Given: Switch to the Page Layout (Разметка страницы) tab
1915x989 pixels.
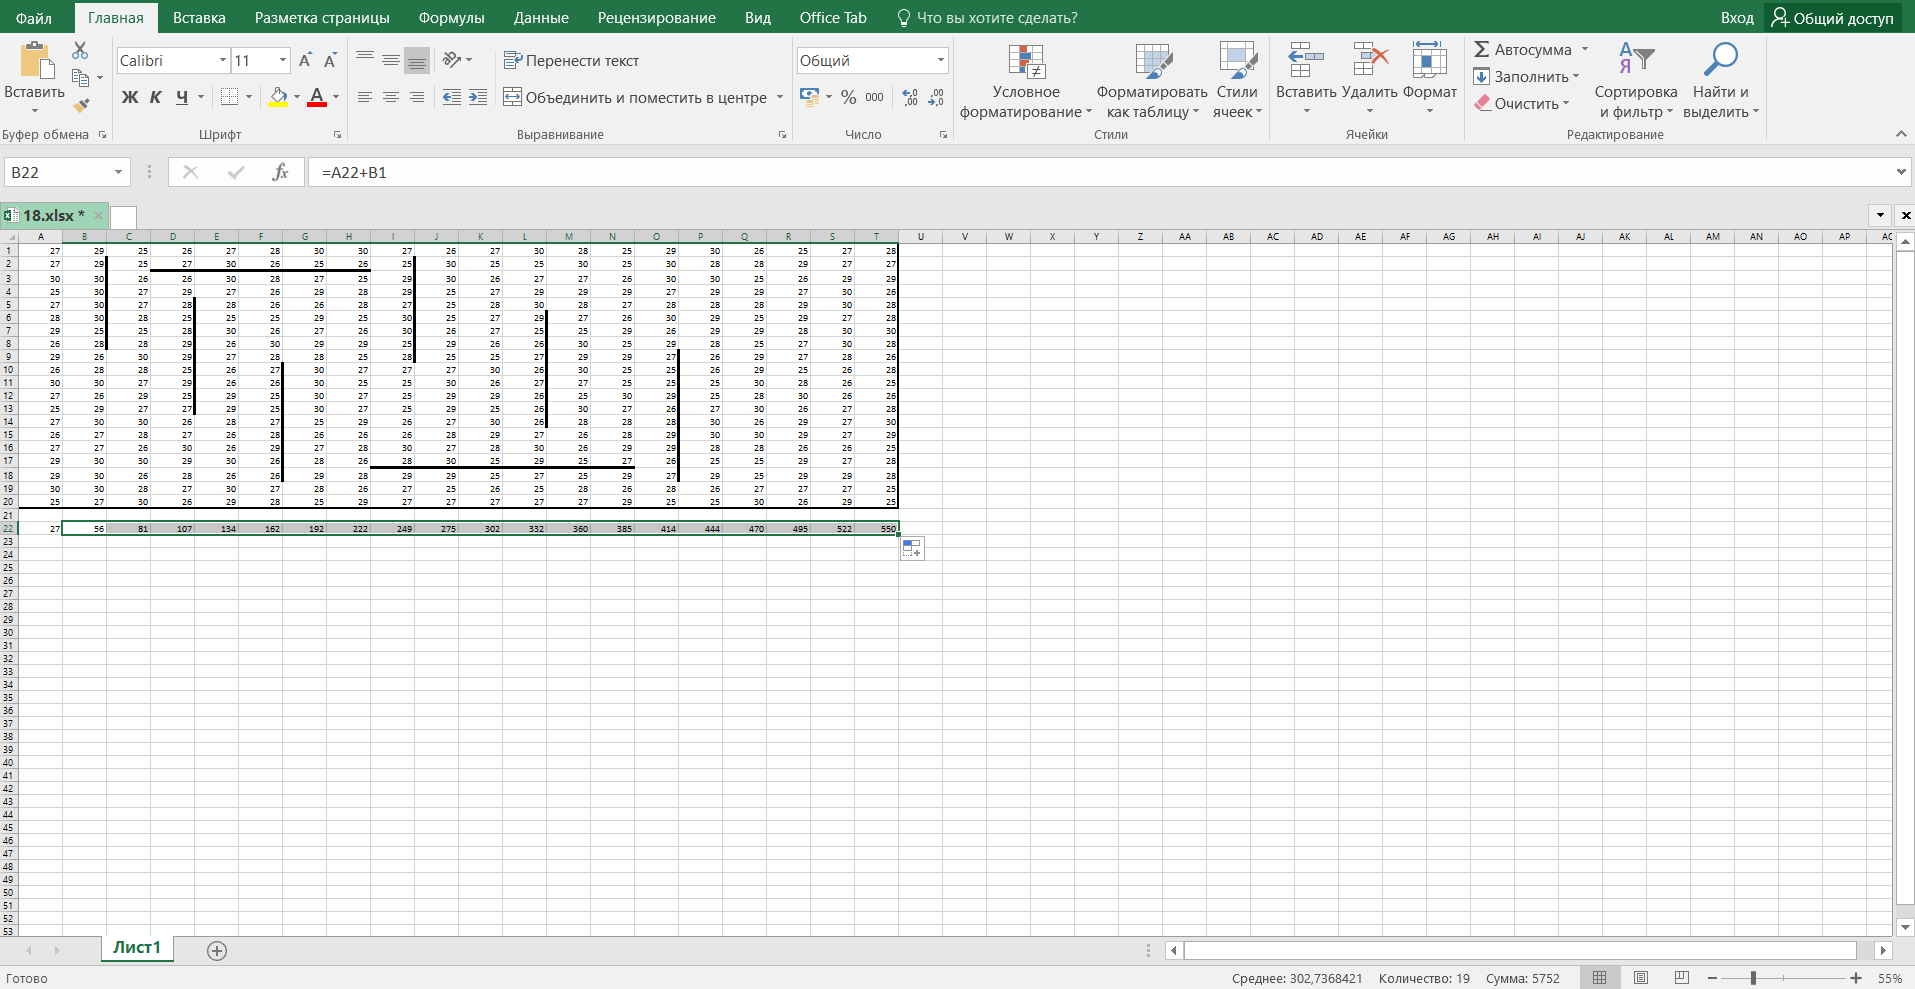Looking at the screenshot, I should [322, 17].
